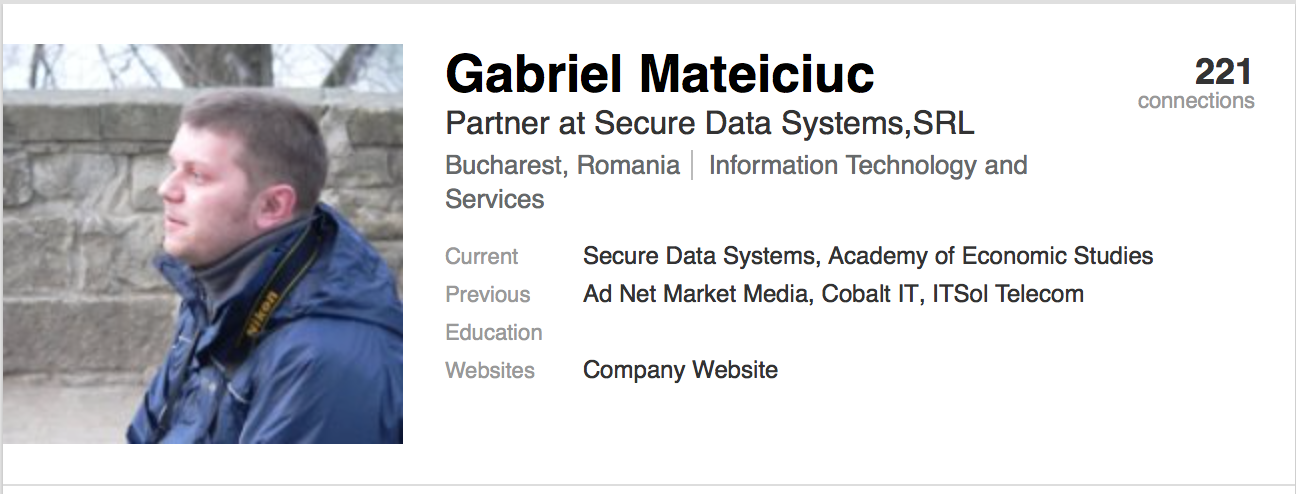Click the divider between location and industry
This screenshot has width=1296, height=494.
692,165
